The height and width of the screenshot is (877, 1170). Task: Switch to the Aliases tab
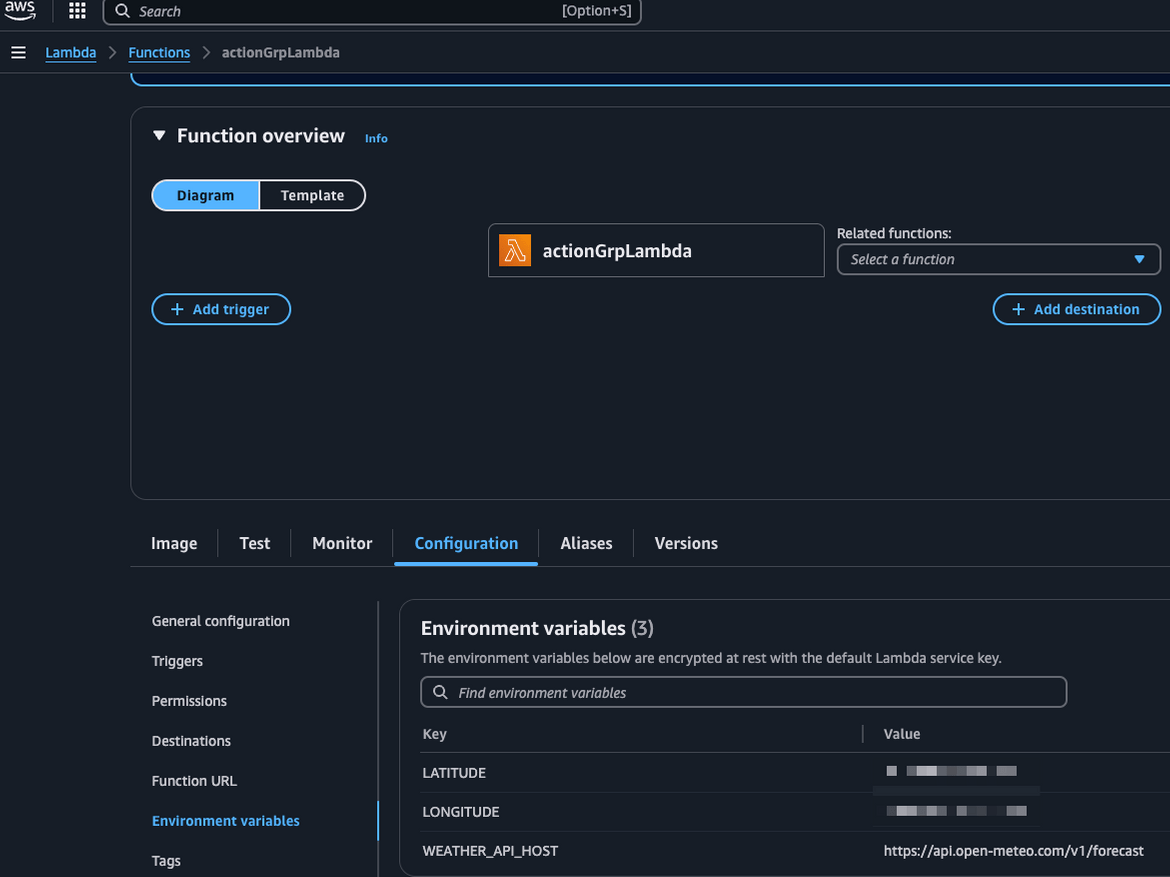586,543
